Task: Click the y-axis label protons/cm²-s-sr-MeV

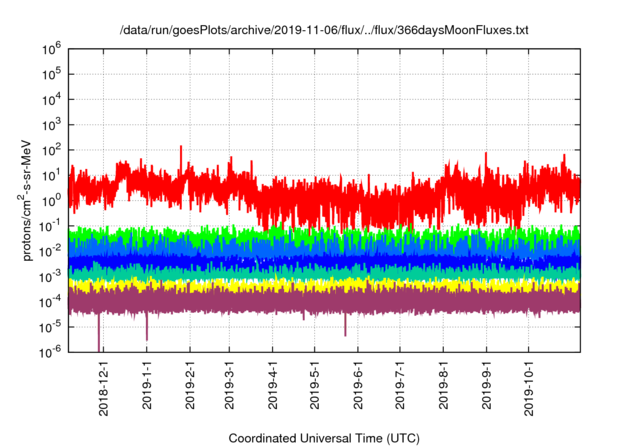Action: (x=25, y=201)
